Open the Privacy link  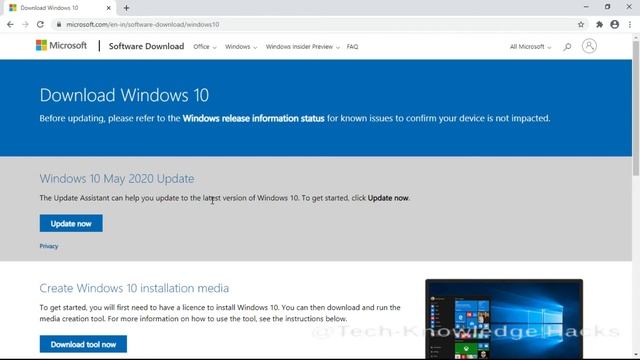49,246
